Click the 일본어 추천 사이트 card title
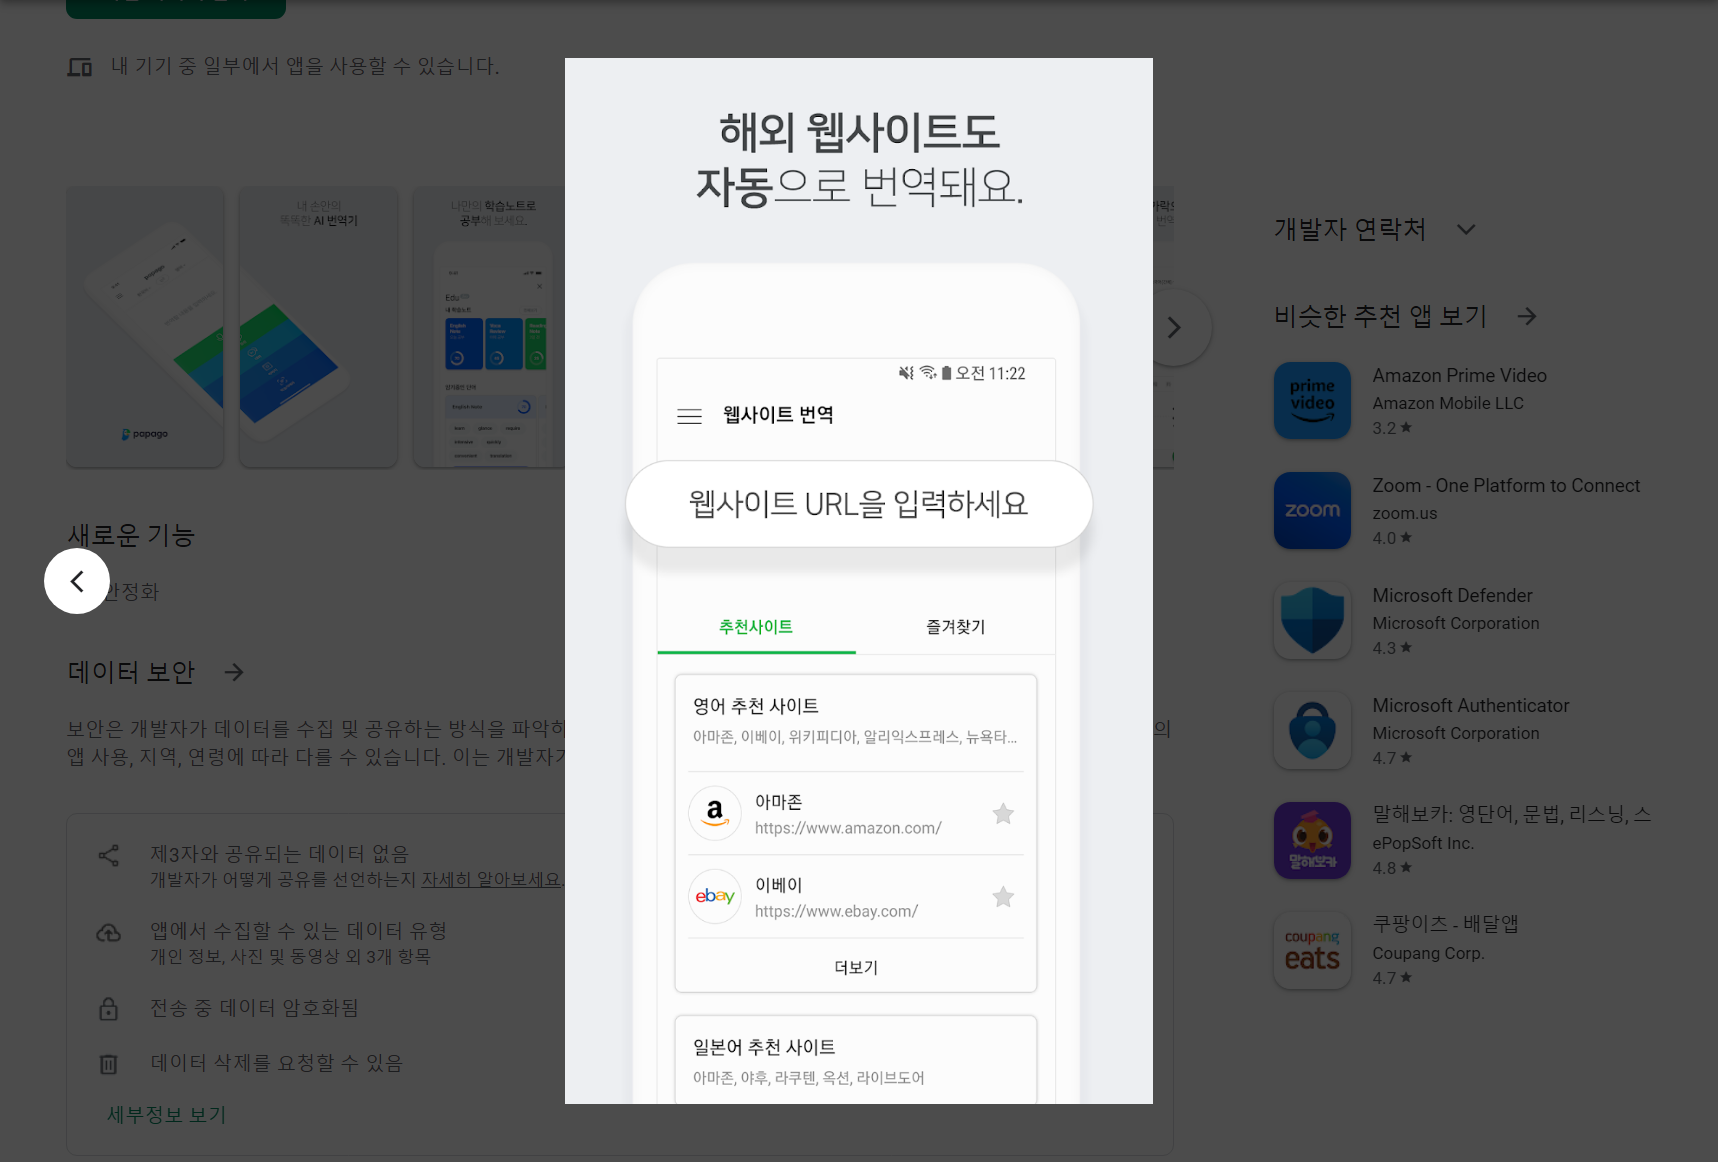Viewport: 1718px width, 1162px height. click(764, 1047)
